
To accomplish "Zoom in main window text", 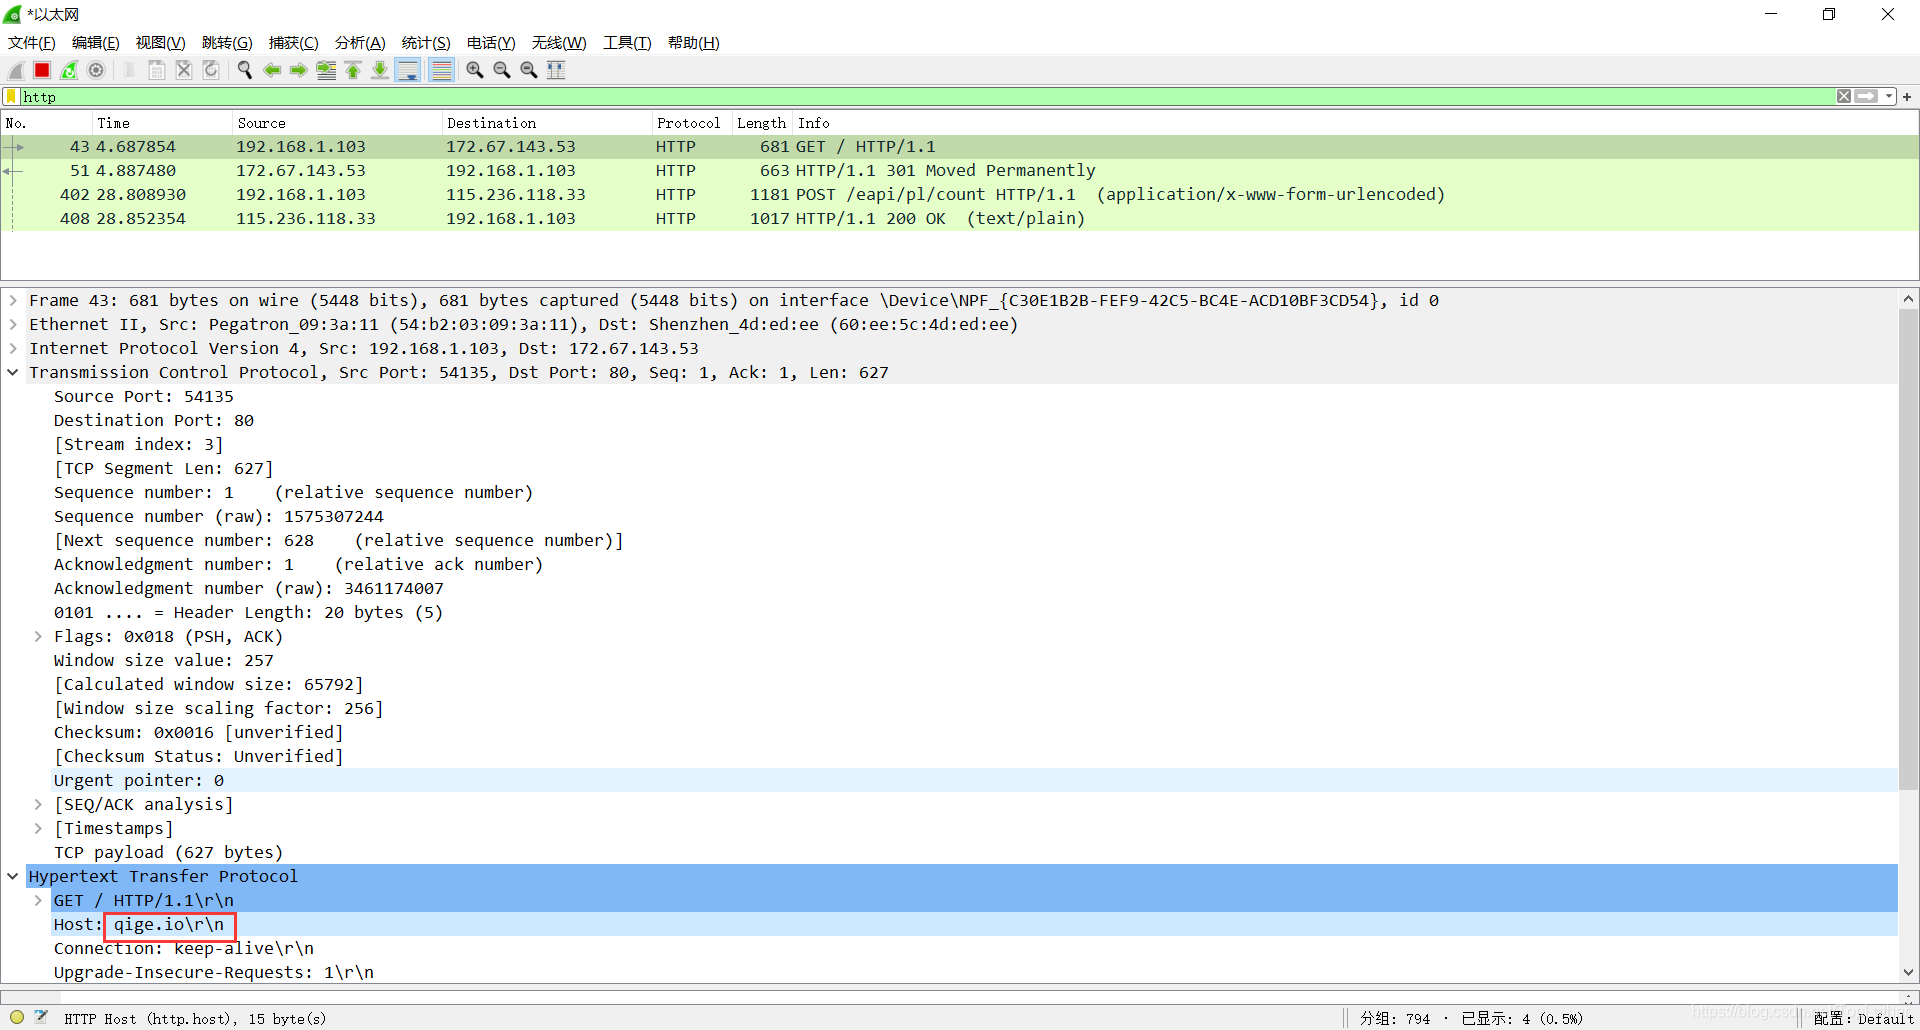I will click(475, 70).
